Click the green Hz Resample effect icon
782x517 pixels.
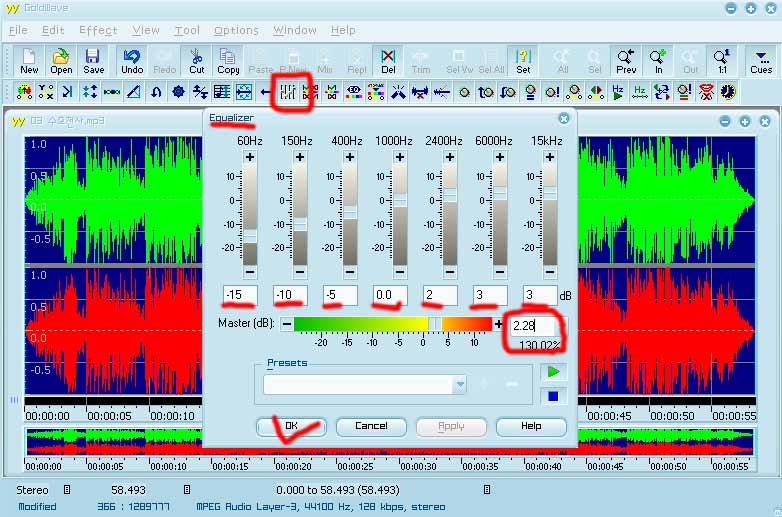[x=639, y=92]
